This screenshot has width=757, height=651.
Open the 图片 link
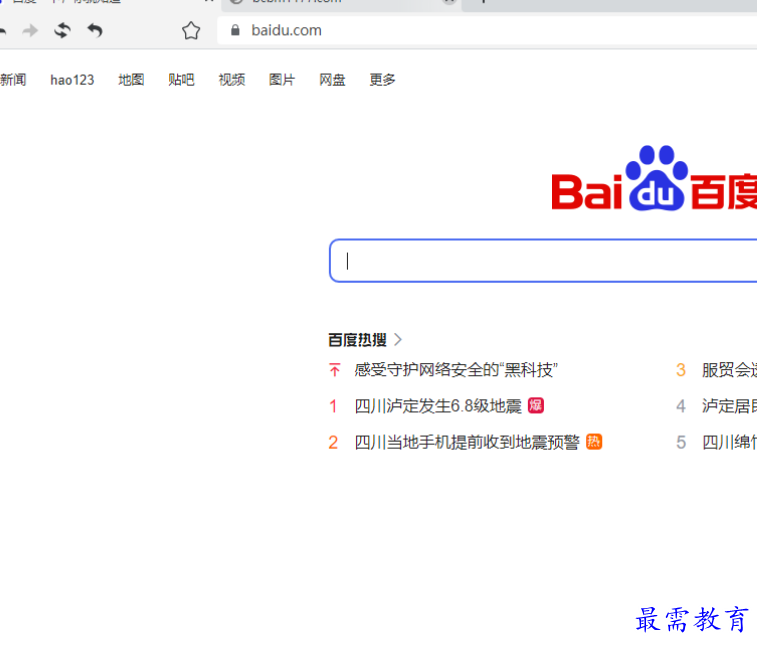point(282,80)
